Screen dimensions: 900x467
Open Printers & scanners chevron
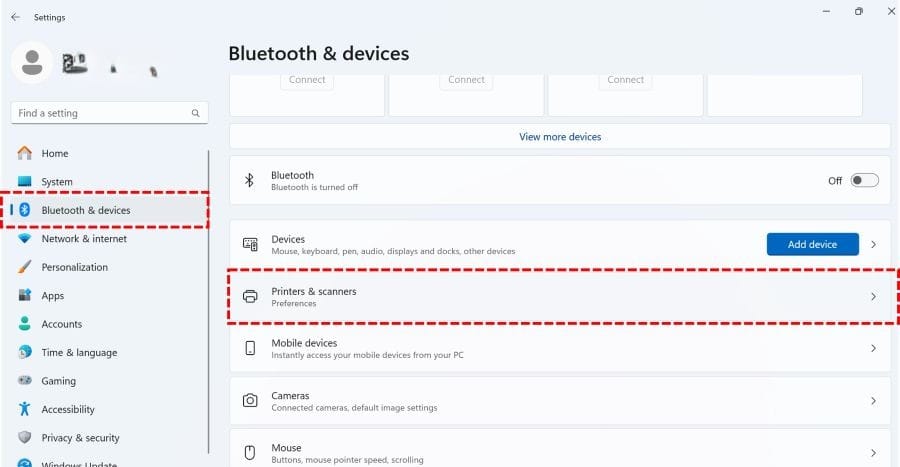[x=873, y=297]
